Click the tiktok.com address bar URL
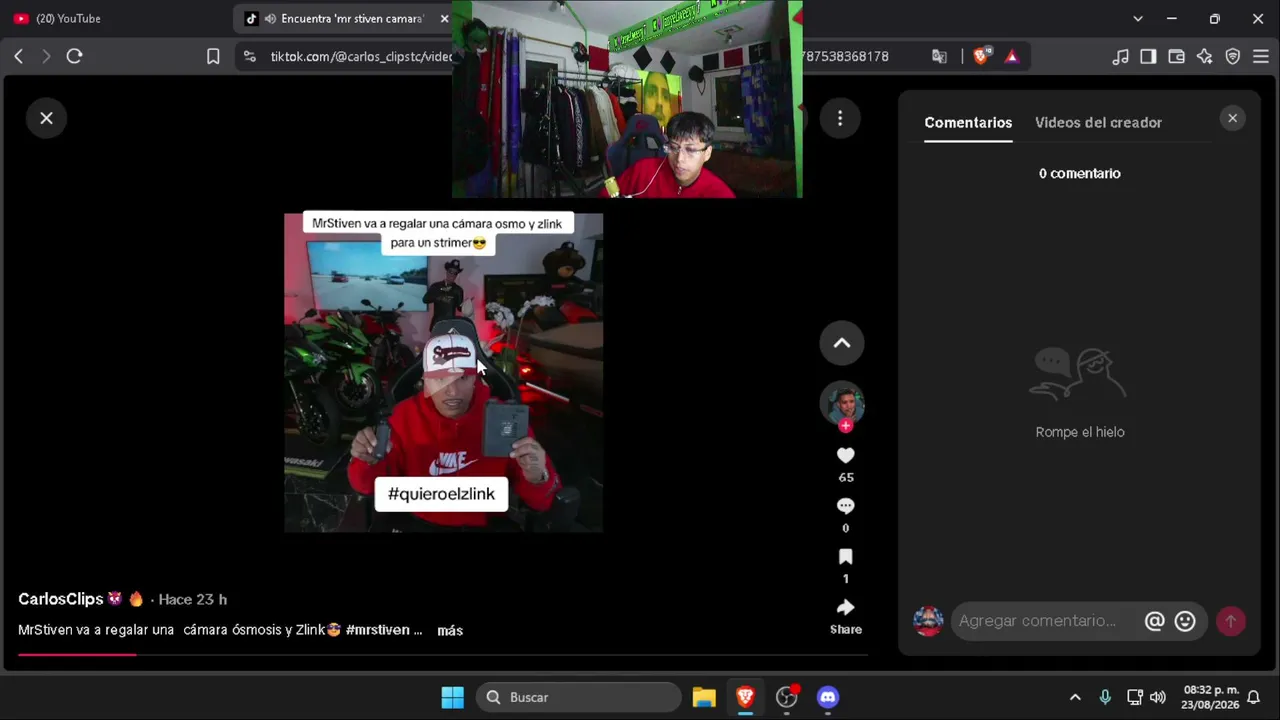1280x720 pixels. pyautogui.click(x=361, y=56)
